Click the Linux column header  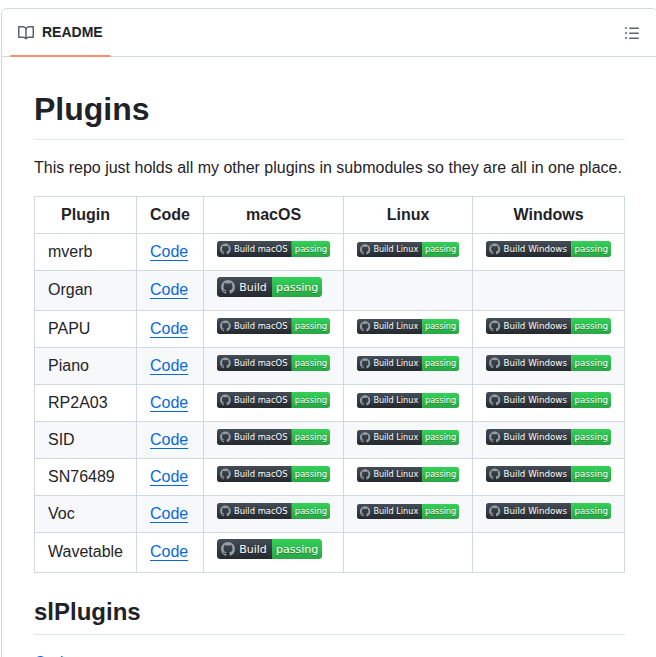(408, 215)
